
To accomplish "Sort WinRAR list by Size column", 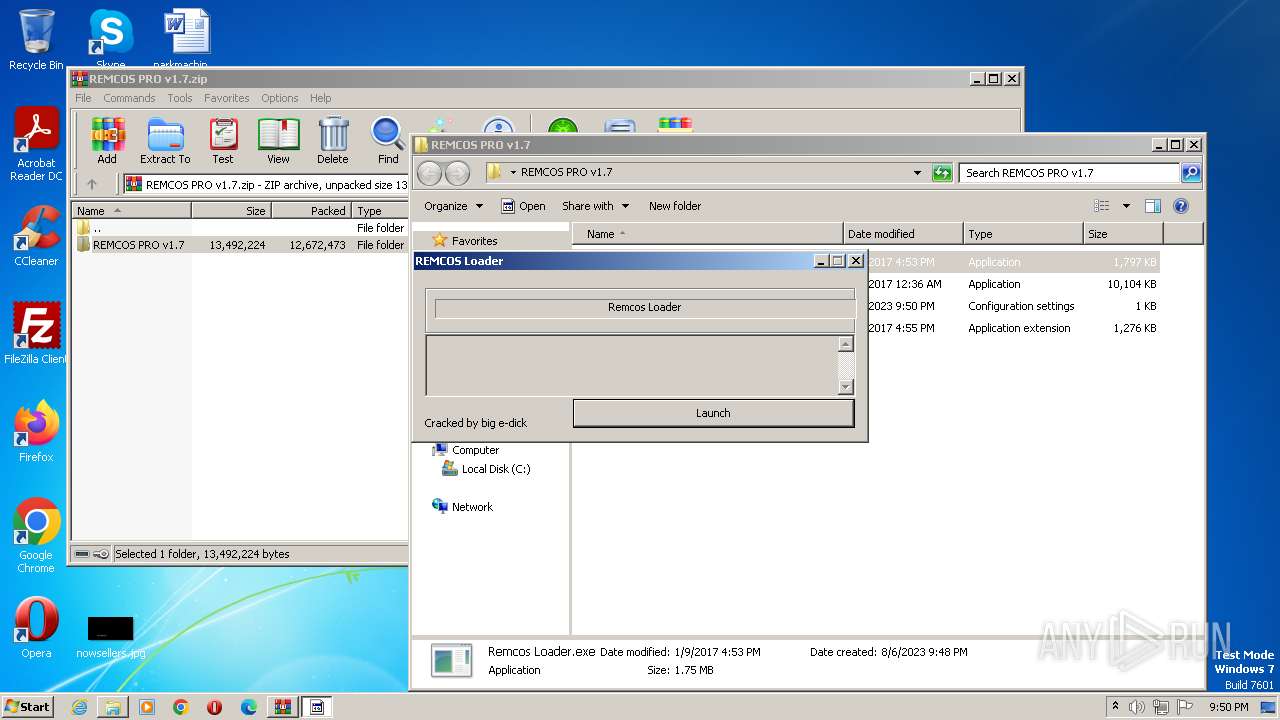I will tap(231, 210).
